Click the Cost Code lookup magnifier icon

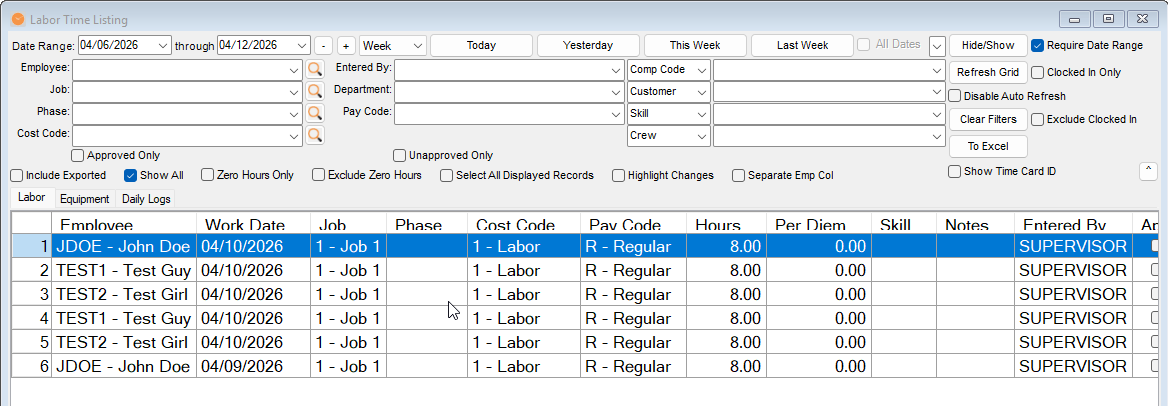(314, 134)
